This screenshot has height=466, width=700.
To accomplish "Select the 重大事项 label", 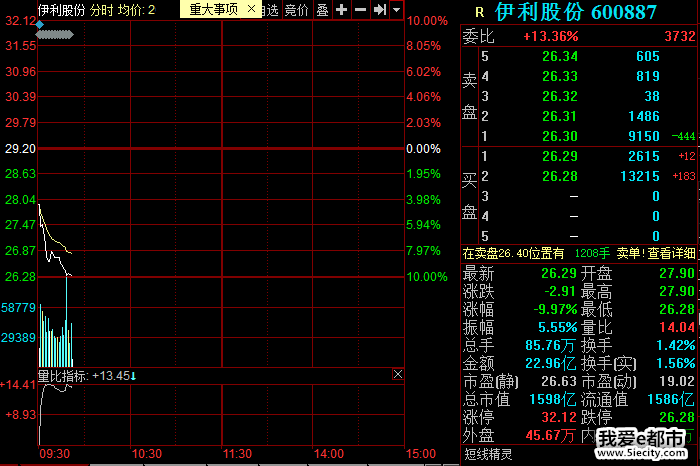I will pos(213,9).
